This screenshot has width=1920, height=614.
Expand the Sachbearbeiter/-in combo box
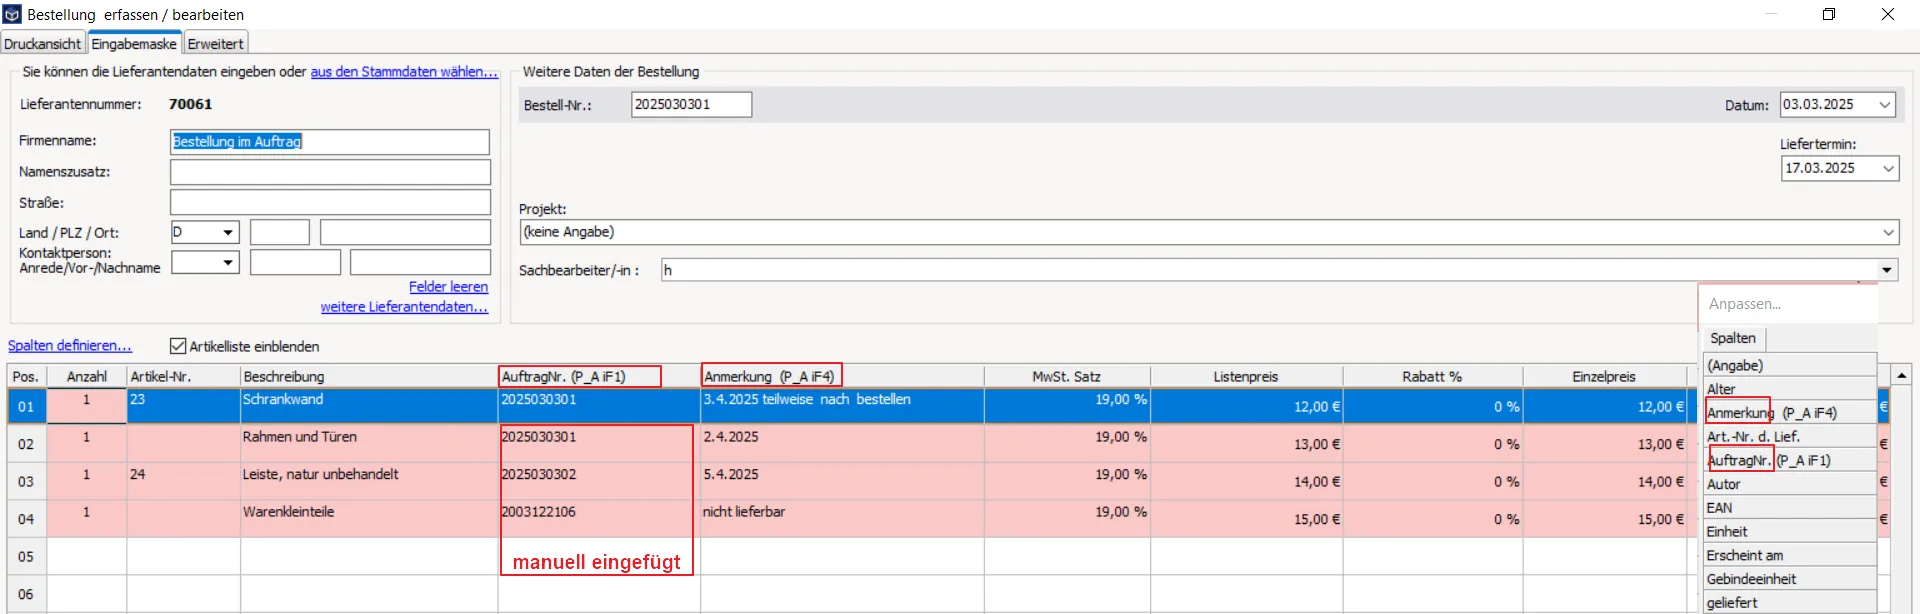coord(1886,270)
